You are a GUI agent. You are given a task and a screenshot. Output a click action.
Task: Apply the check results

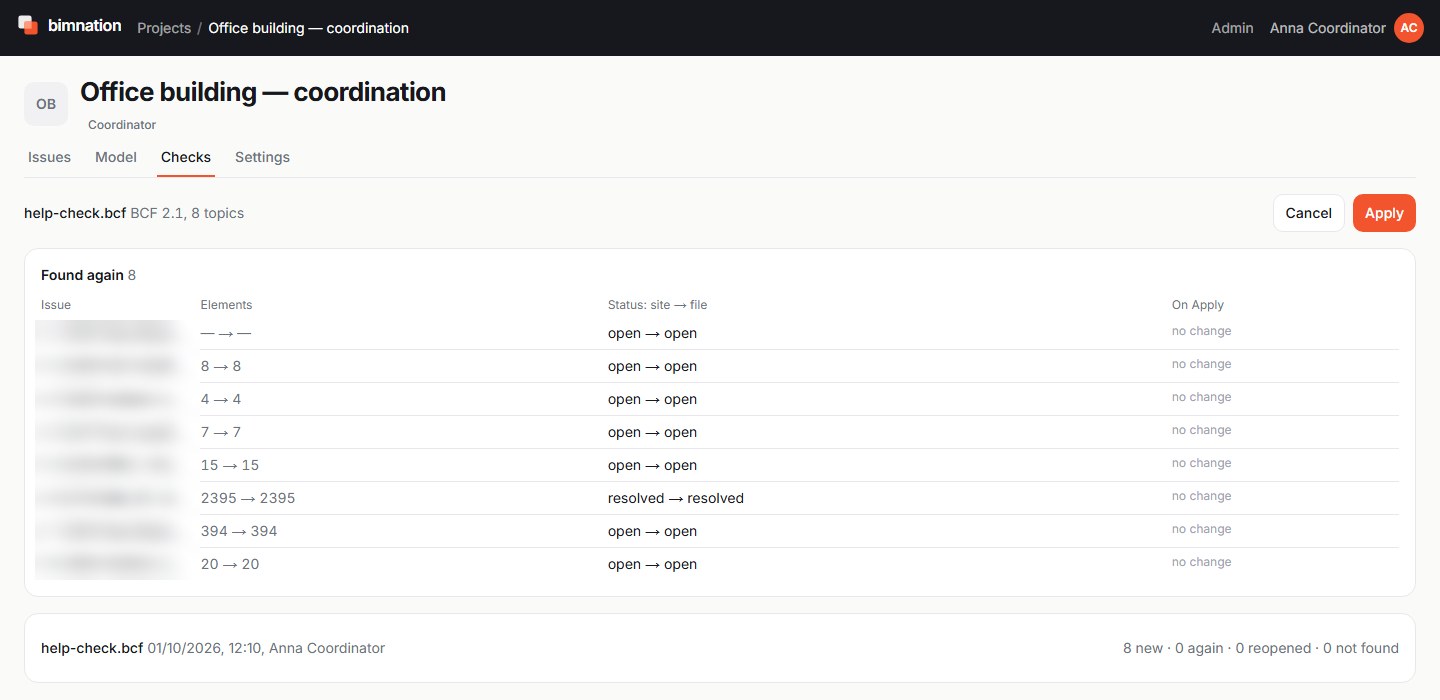[1384, 213]
